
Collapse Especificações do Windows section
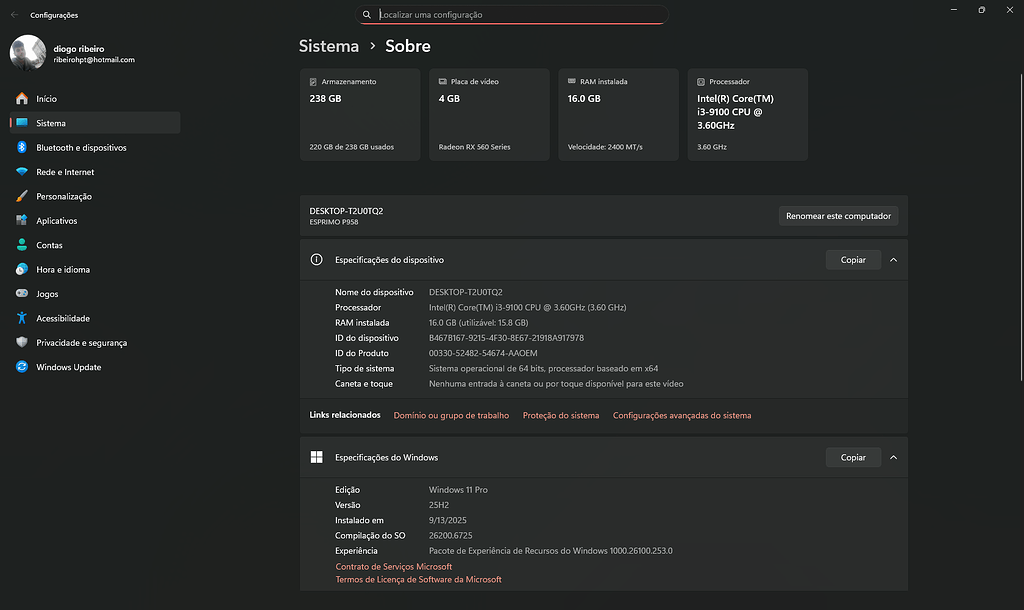893,457
